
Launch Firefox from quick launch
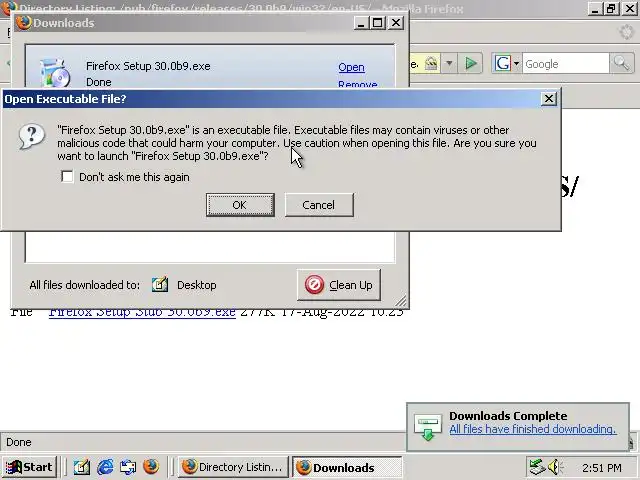coord(151,467)
